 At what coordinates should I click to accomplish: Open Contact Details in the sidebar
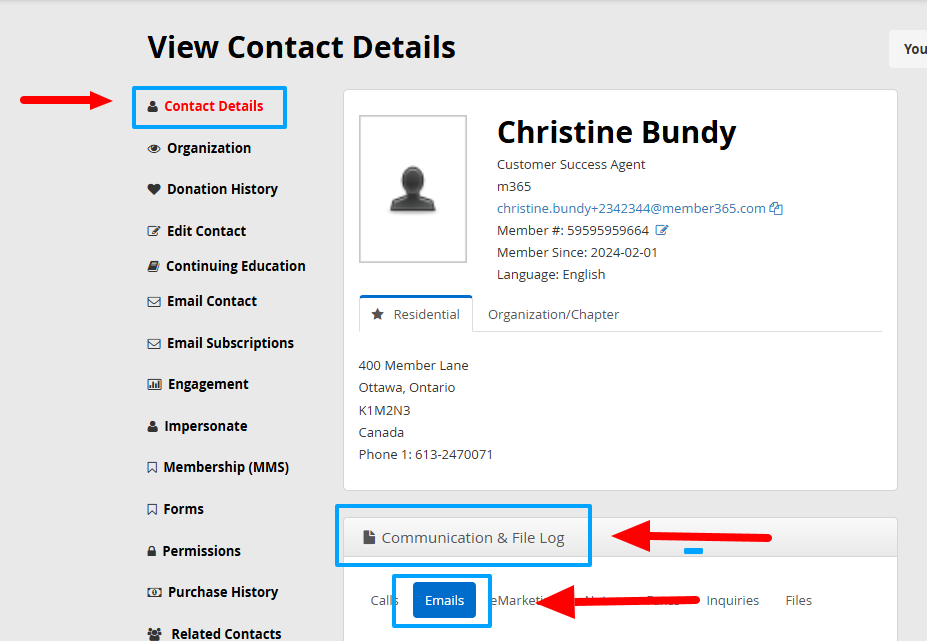pyautogui.click(x=213, y=106)
